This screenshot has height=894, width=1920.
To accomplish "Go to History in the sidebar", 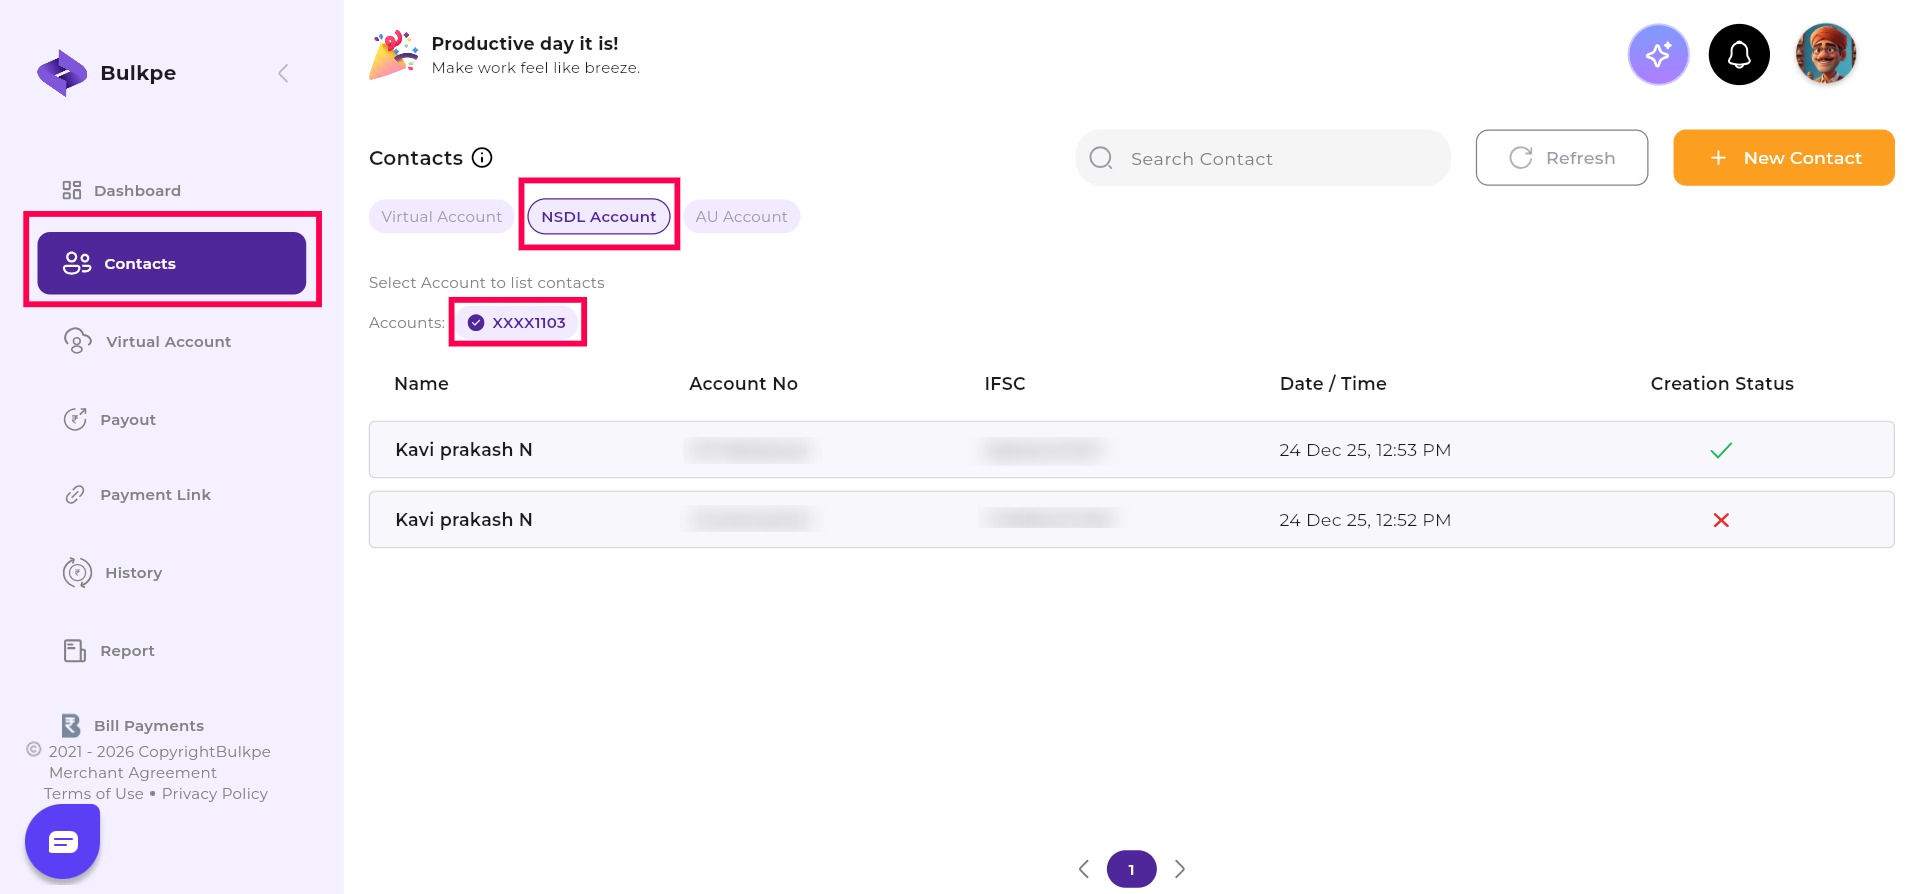I will (133, 573).
